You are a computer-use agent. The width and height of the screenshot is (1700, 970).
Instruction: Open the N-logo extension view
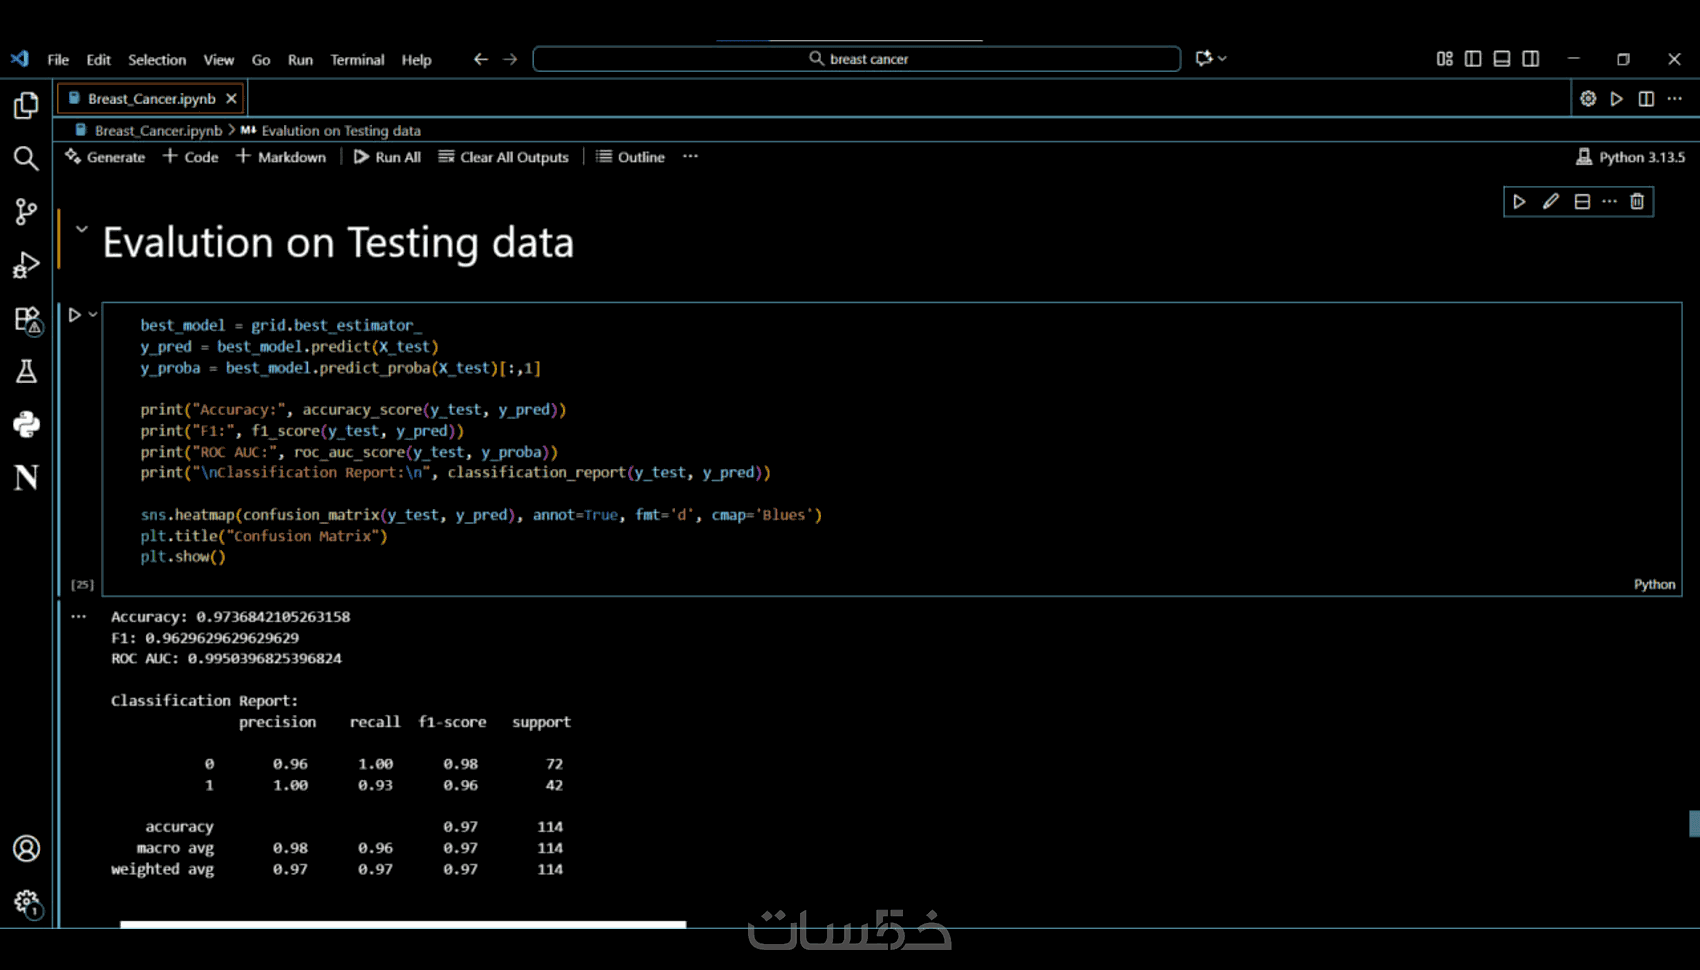[x=26, y=478]
